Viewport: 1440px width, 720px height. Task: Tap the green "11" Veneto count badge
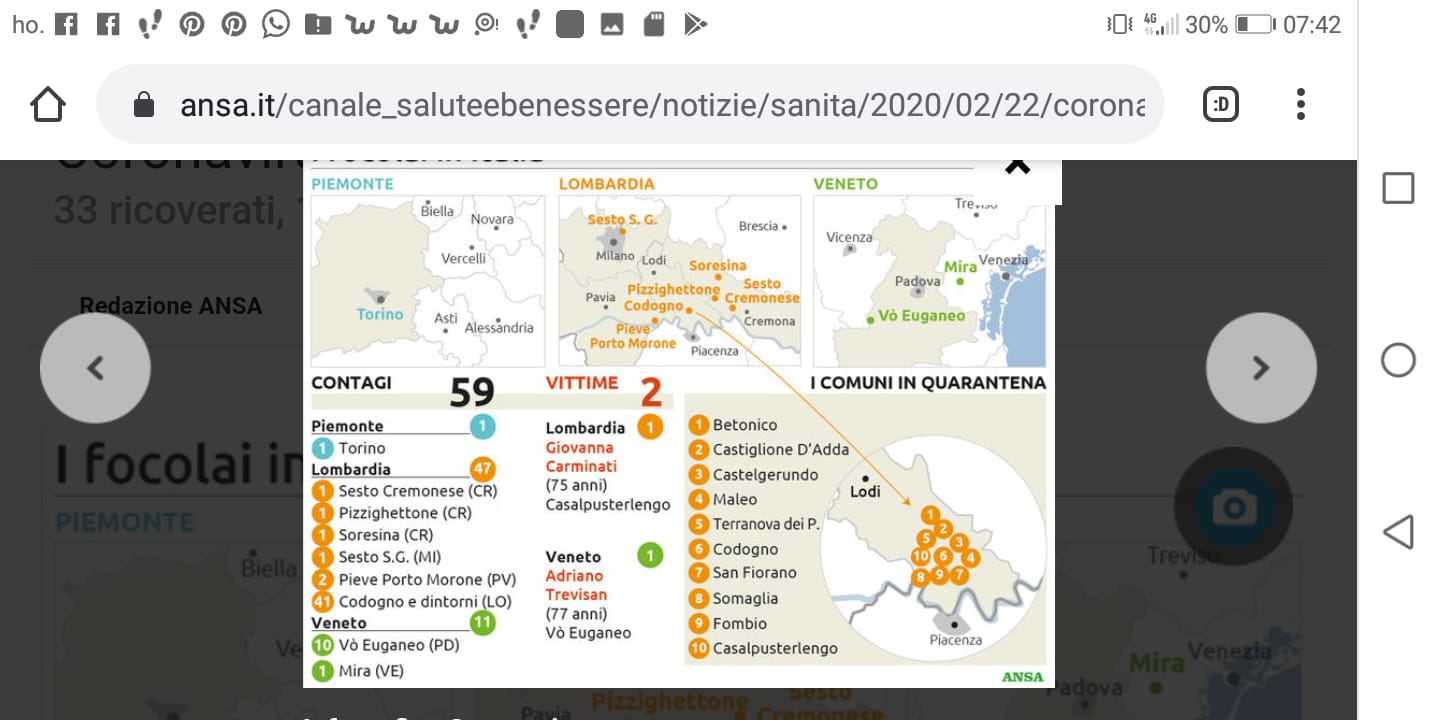482,622
